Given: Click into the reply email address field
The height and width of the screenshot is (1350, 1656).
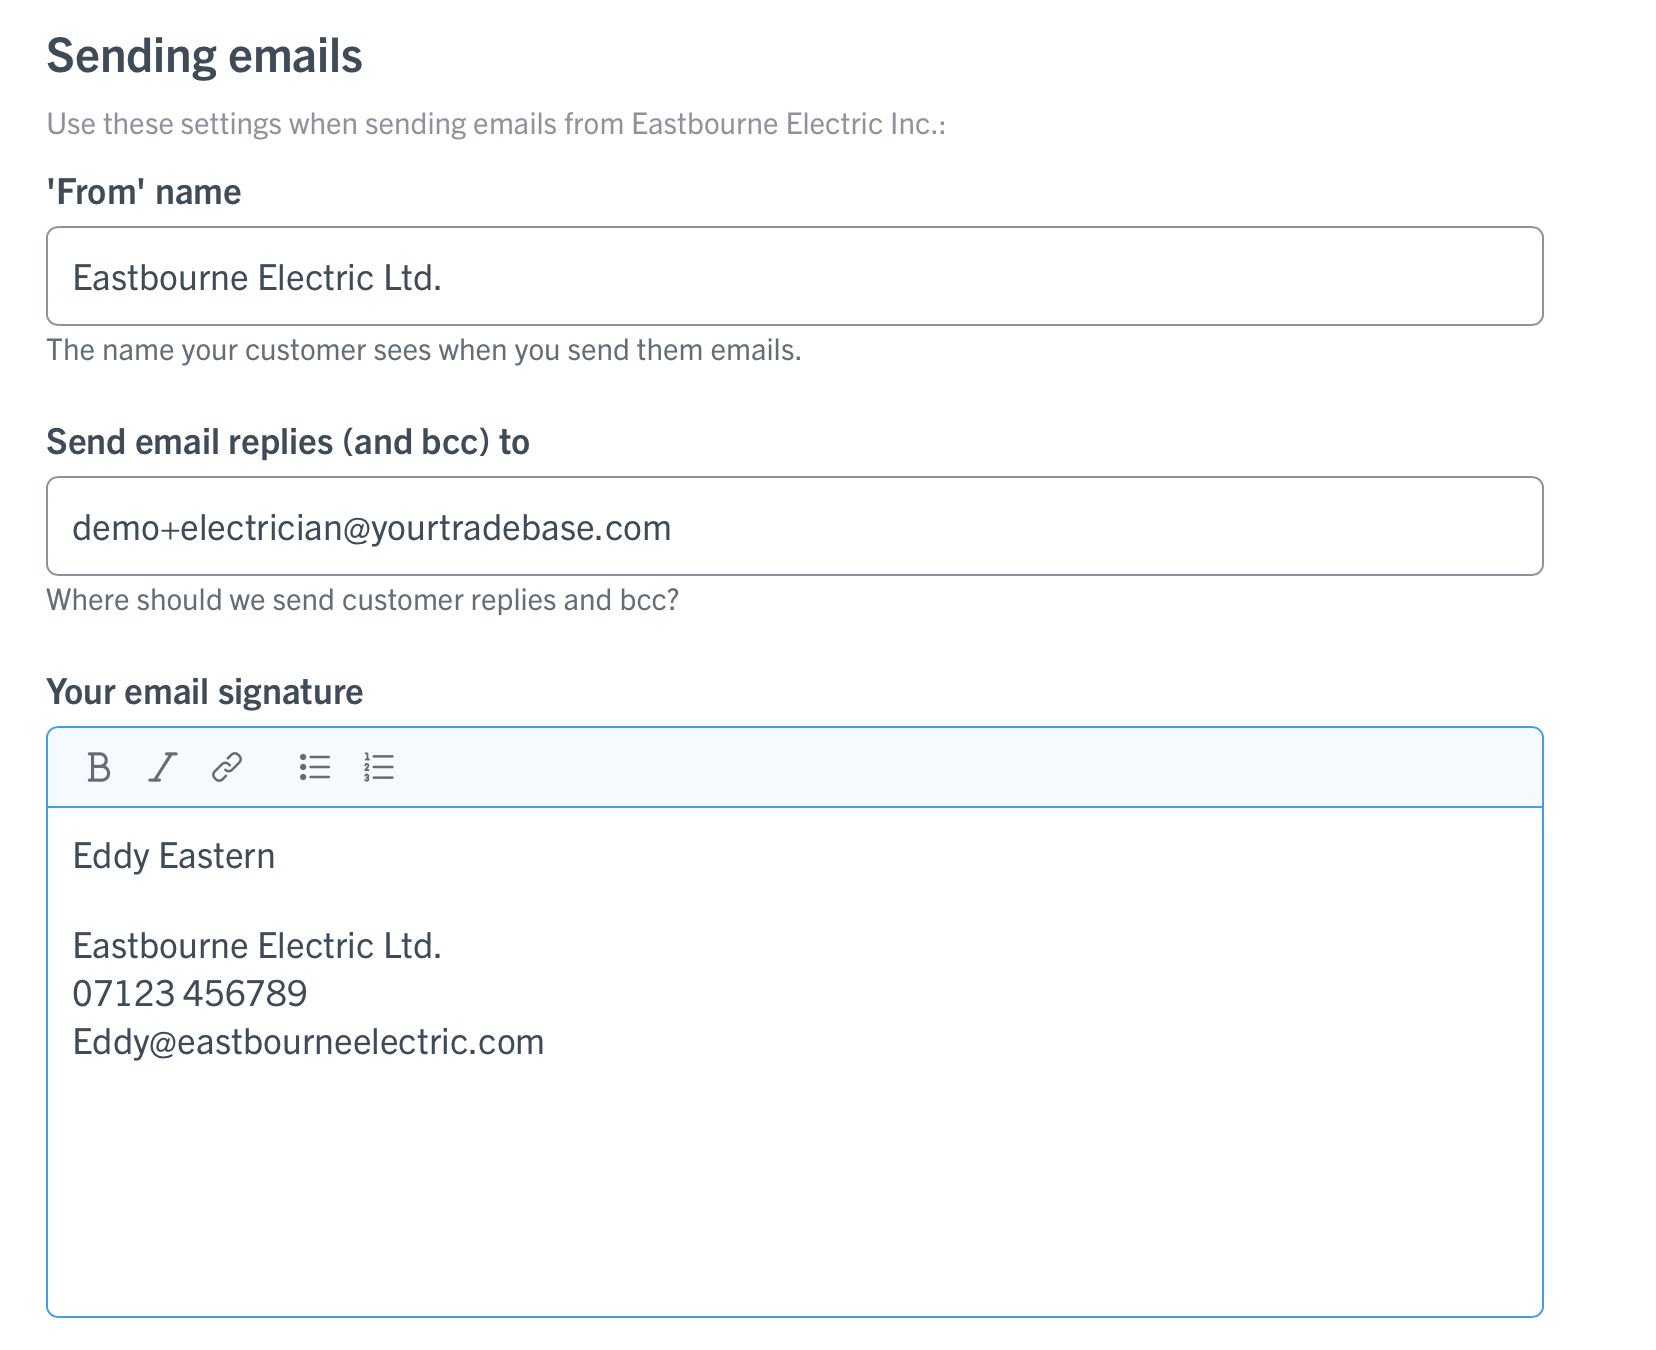Looking at the screenshot, I should point(795,526).
